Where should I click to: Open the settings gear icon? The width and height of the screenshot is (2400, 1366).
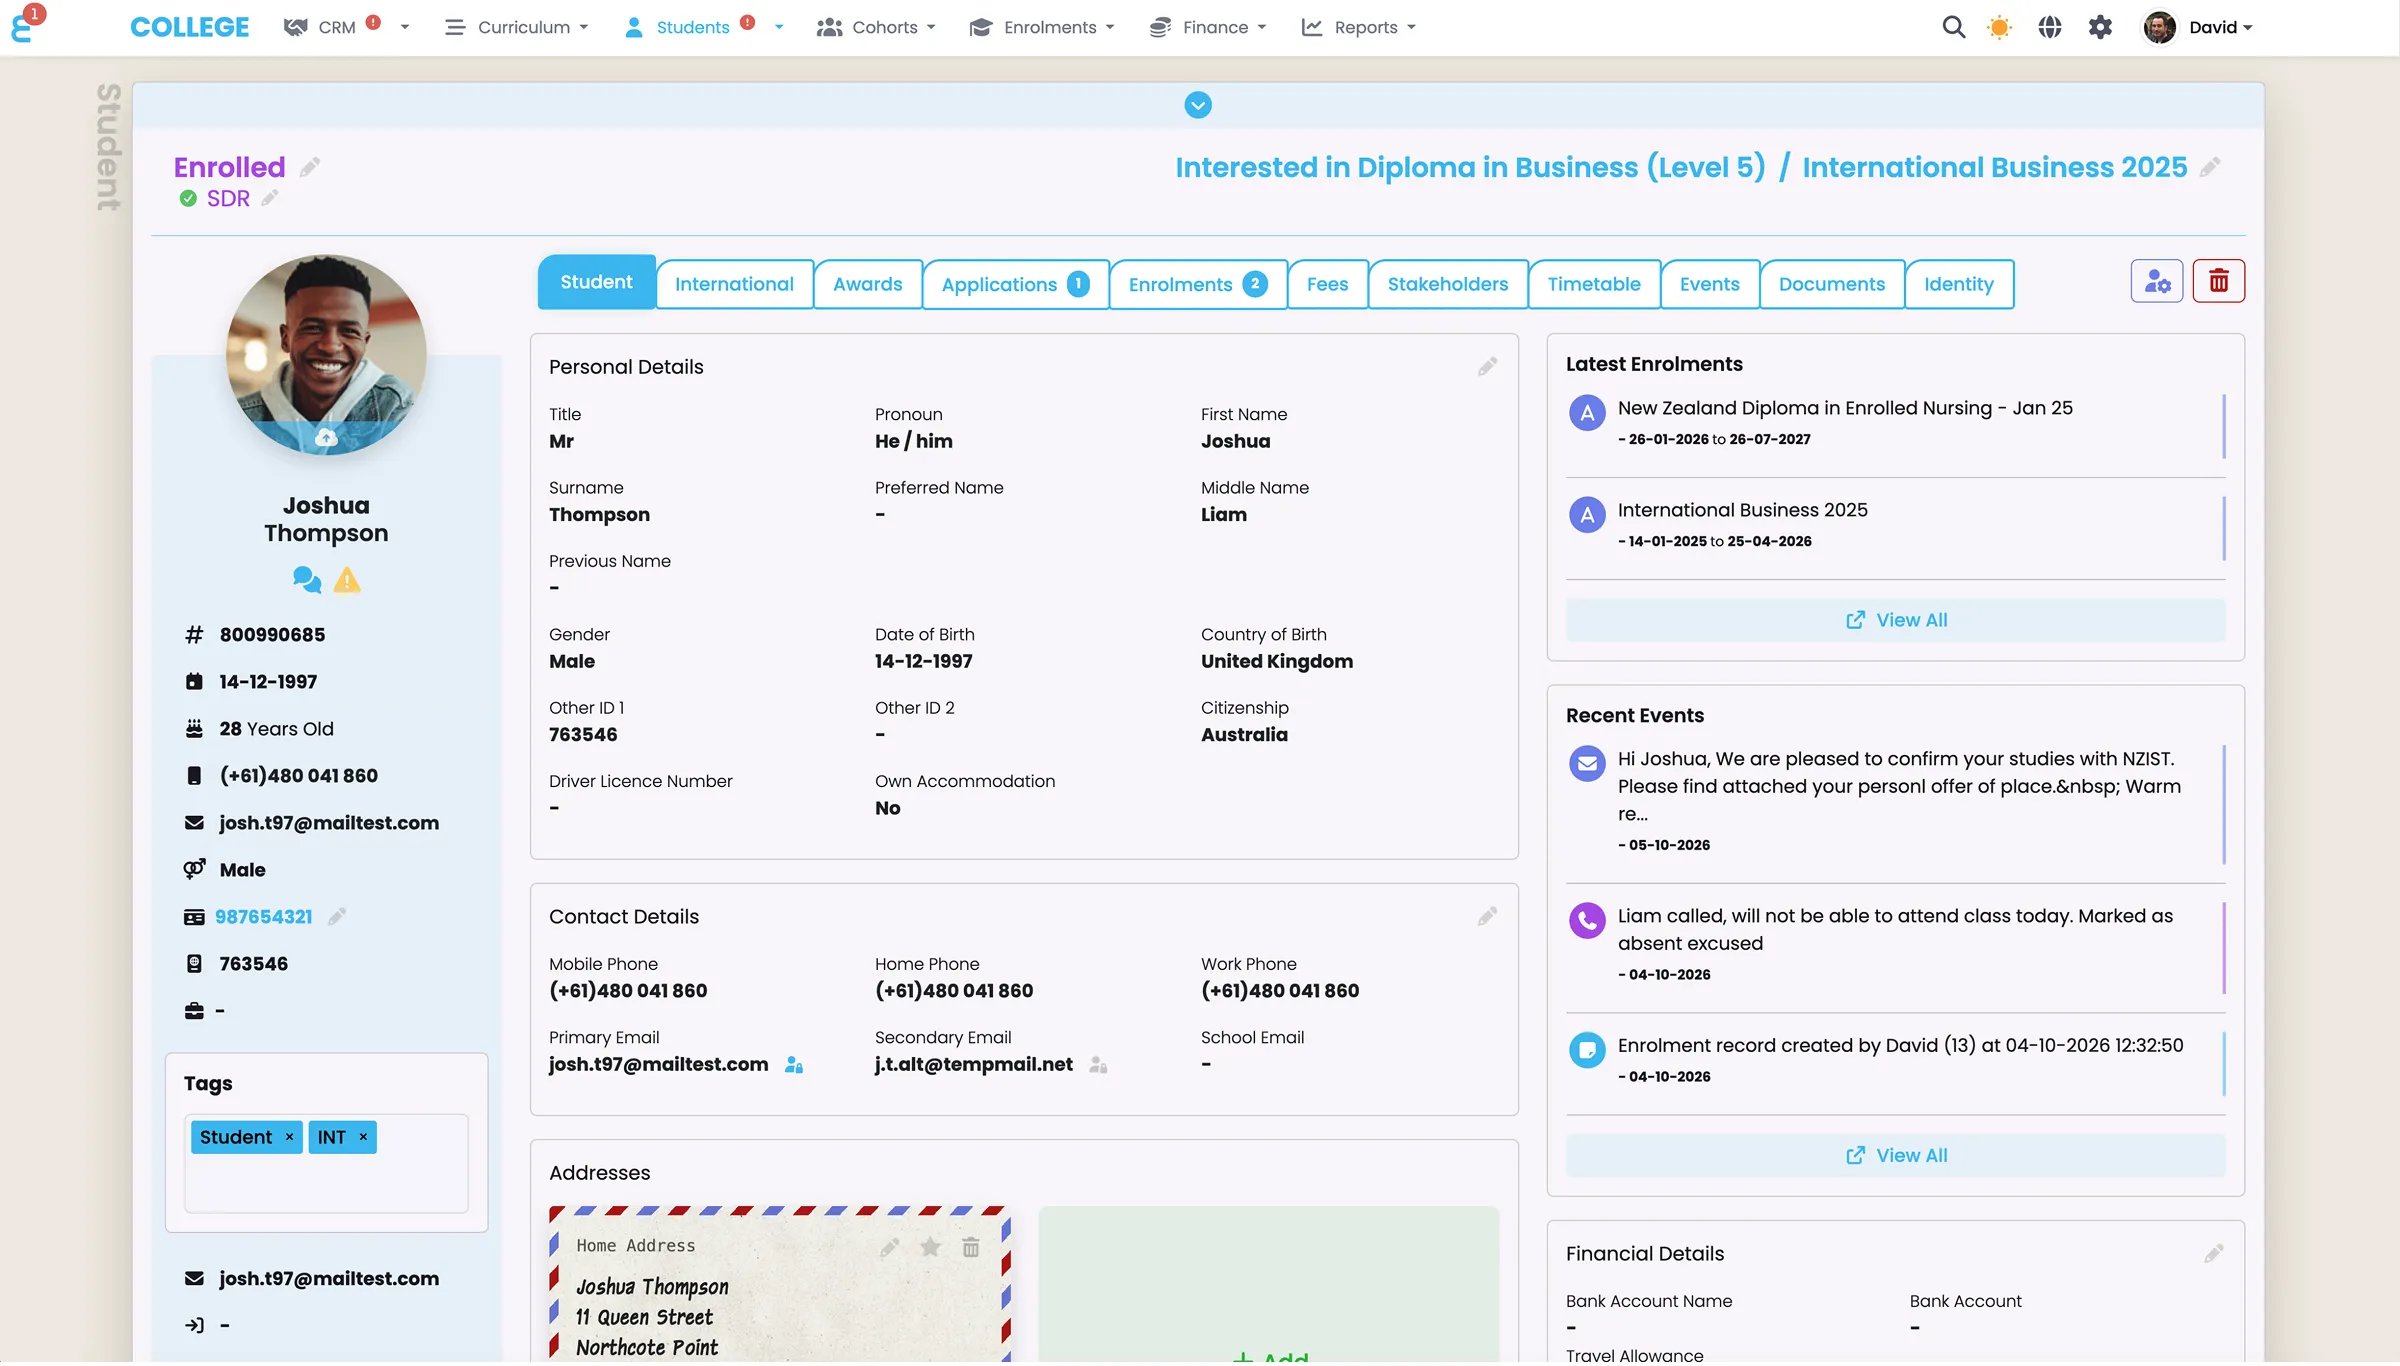(x=2100, y=27)
